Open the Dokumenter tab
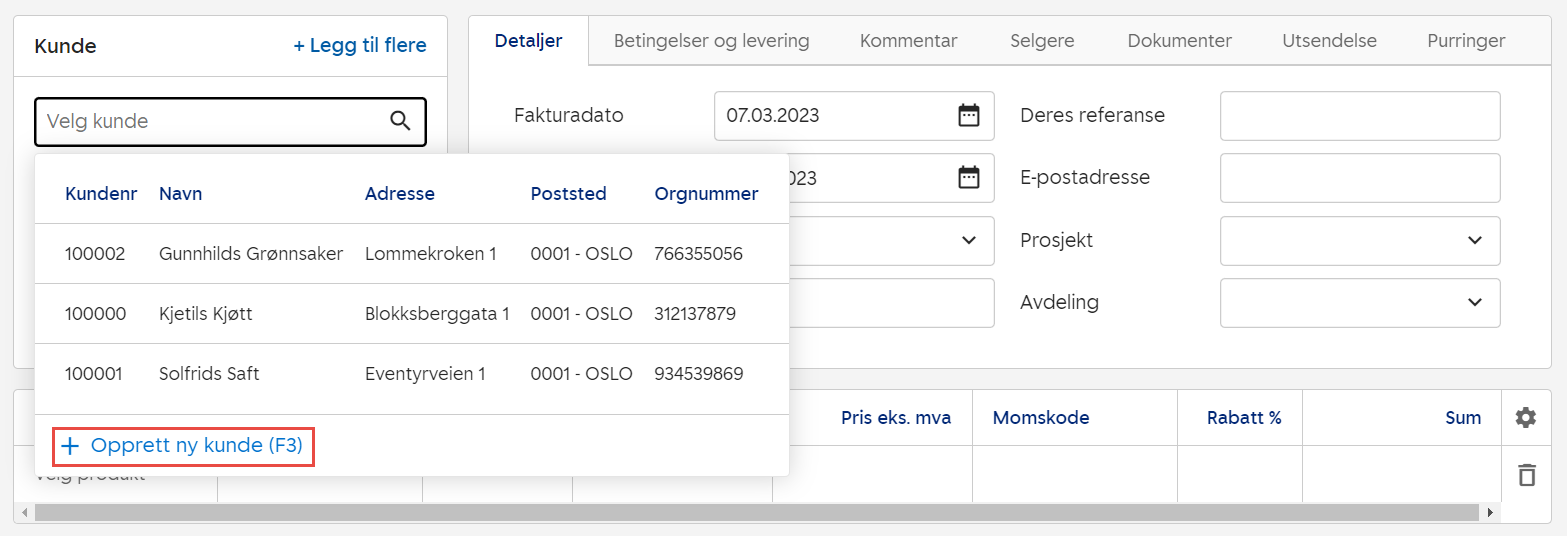This screenshot has width=1567, height=536. pyautogui.click(x=1179, y=41)
